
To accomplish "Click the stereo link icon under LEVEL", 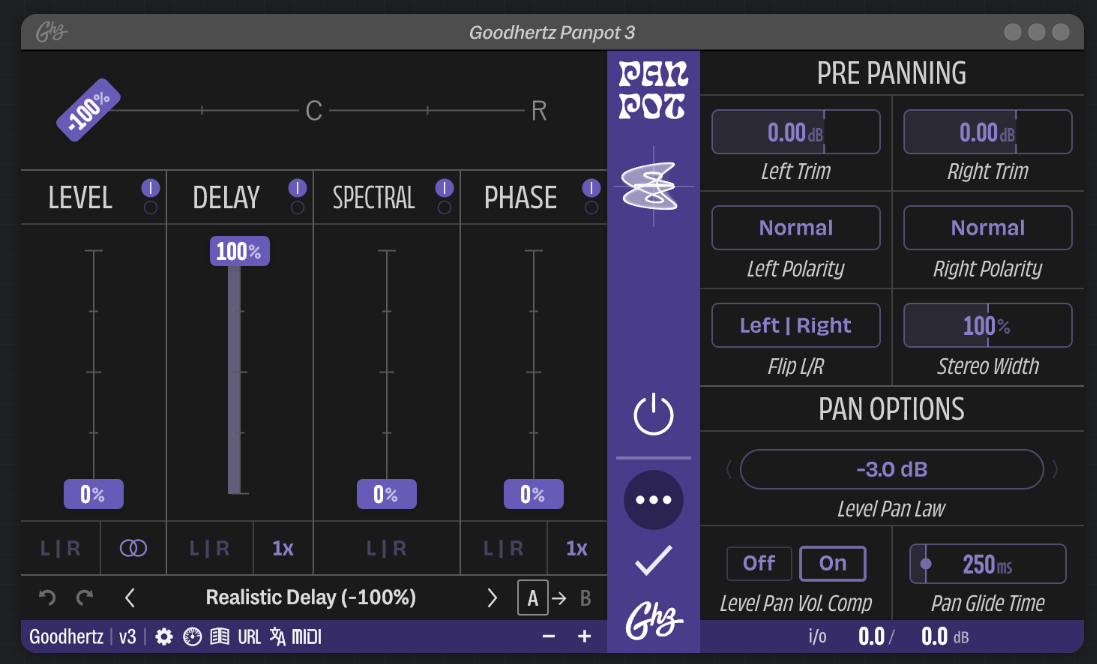I will pyautogui.click(x=133, y=548).
